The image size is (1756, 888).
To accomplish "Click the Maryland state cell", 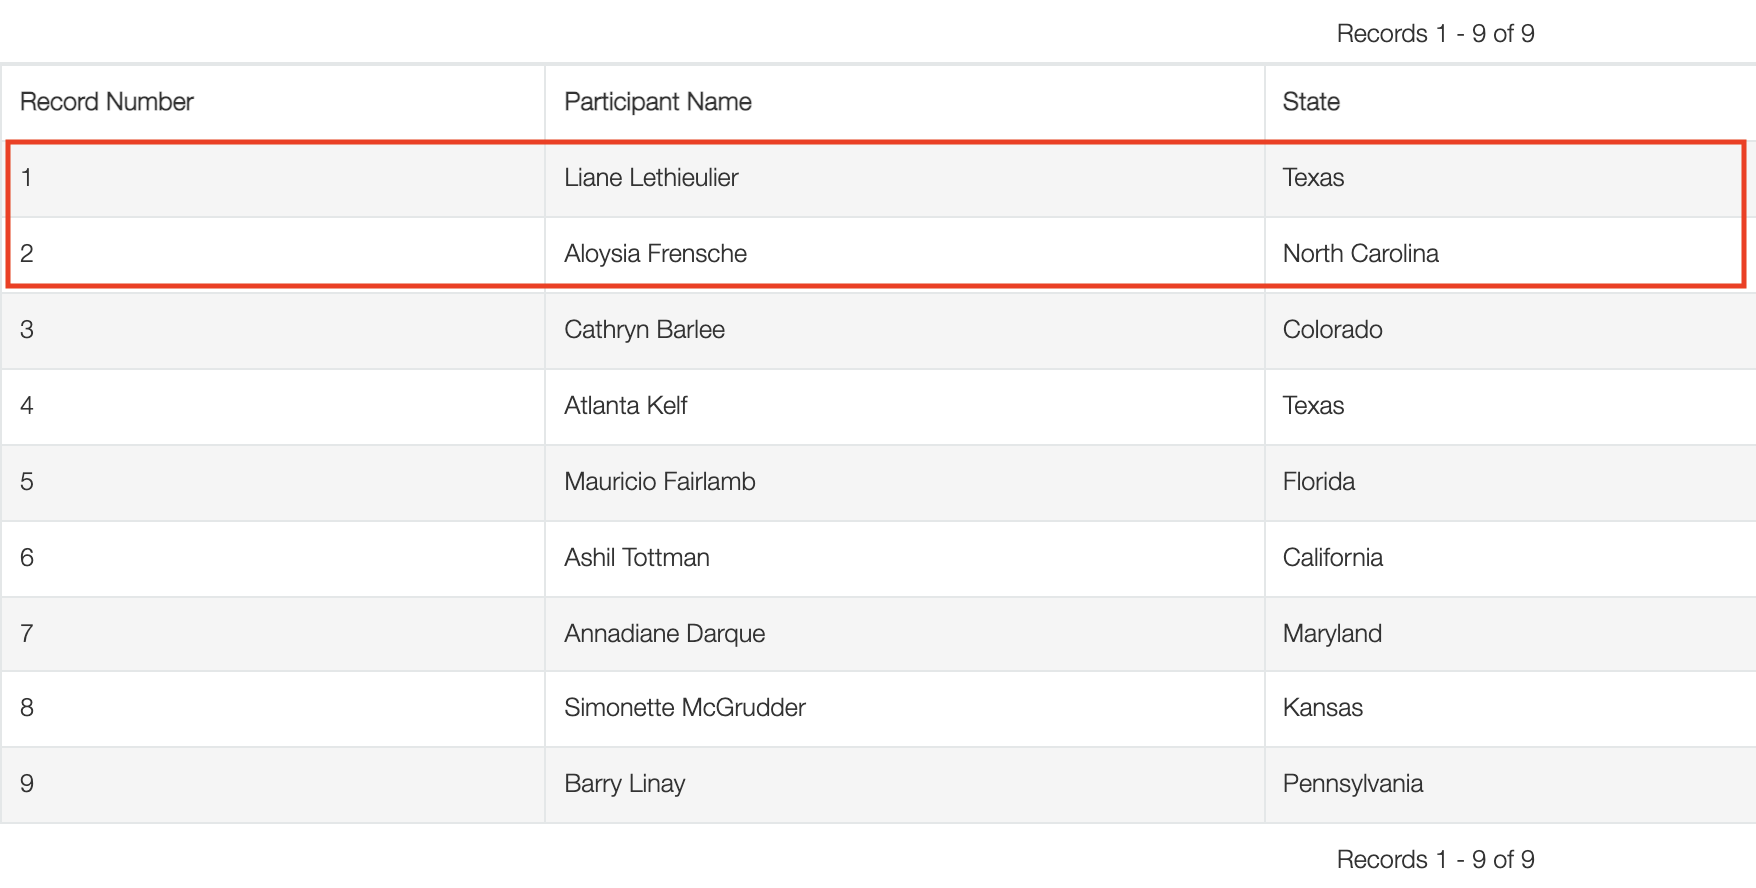I will click(1332, 634).
